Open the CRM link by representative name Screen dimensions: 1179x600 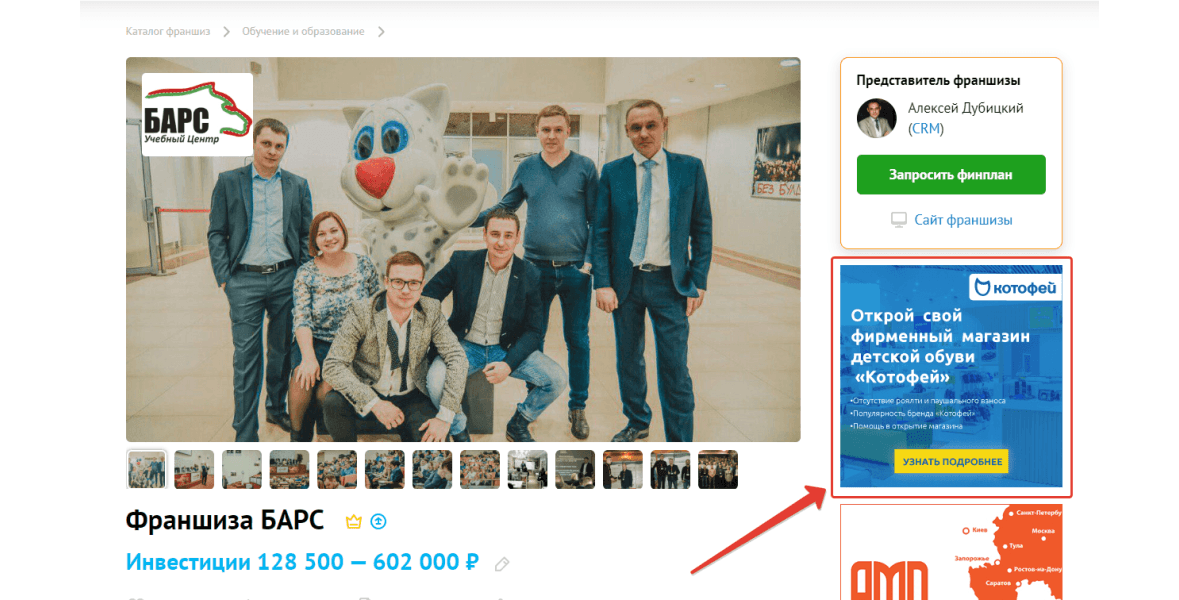coord(926,129)
